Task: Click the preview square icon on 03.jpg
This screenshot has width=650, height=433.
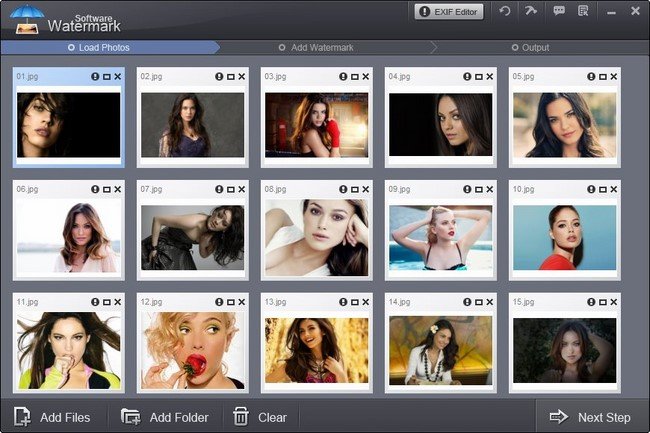Action: [355, 77]
